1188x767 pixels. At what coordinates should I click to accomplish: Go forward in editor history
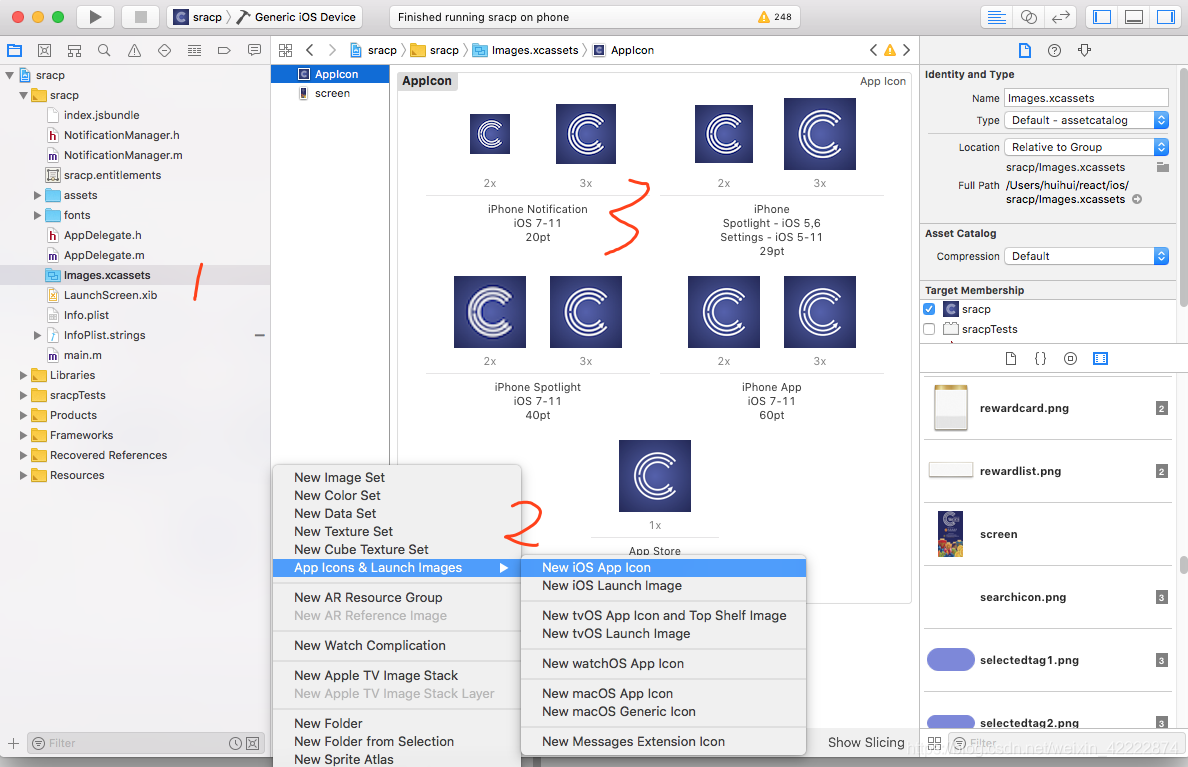pyautogui.click(x=332, y=50)
